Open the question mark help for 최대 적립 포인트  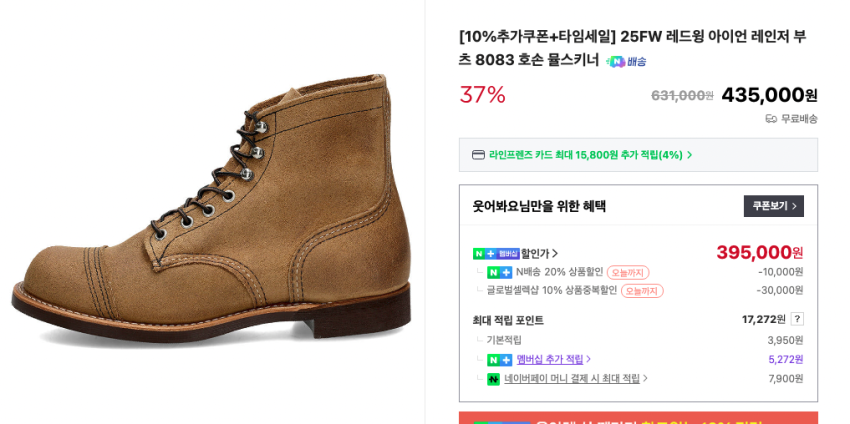[x=797, y=319]
